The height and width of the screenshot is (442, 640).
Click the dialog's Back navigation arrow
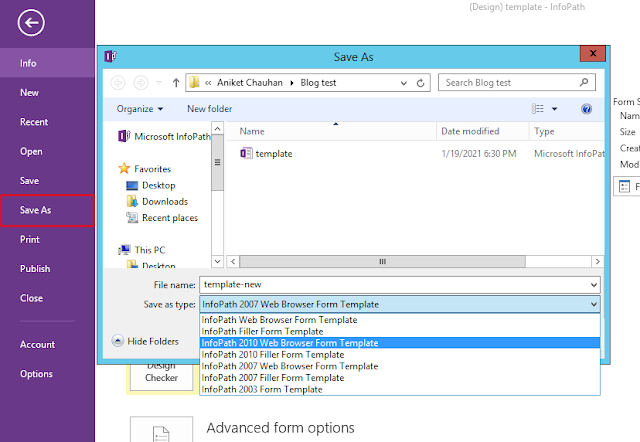pyautogui.click(x=118, y=83)
